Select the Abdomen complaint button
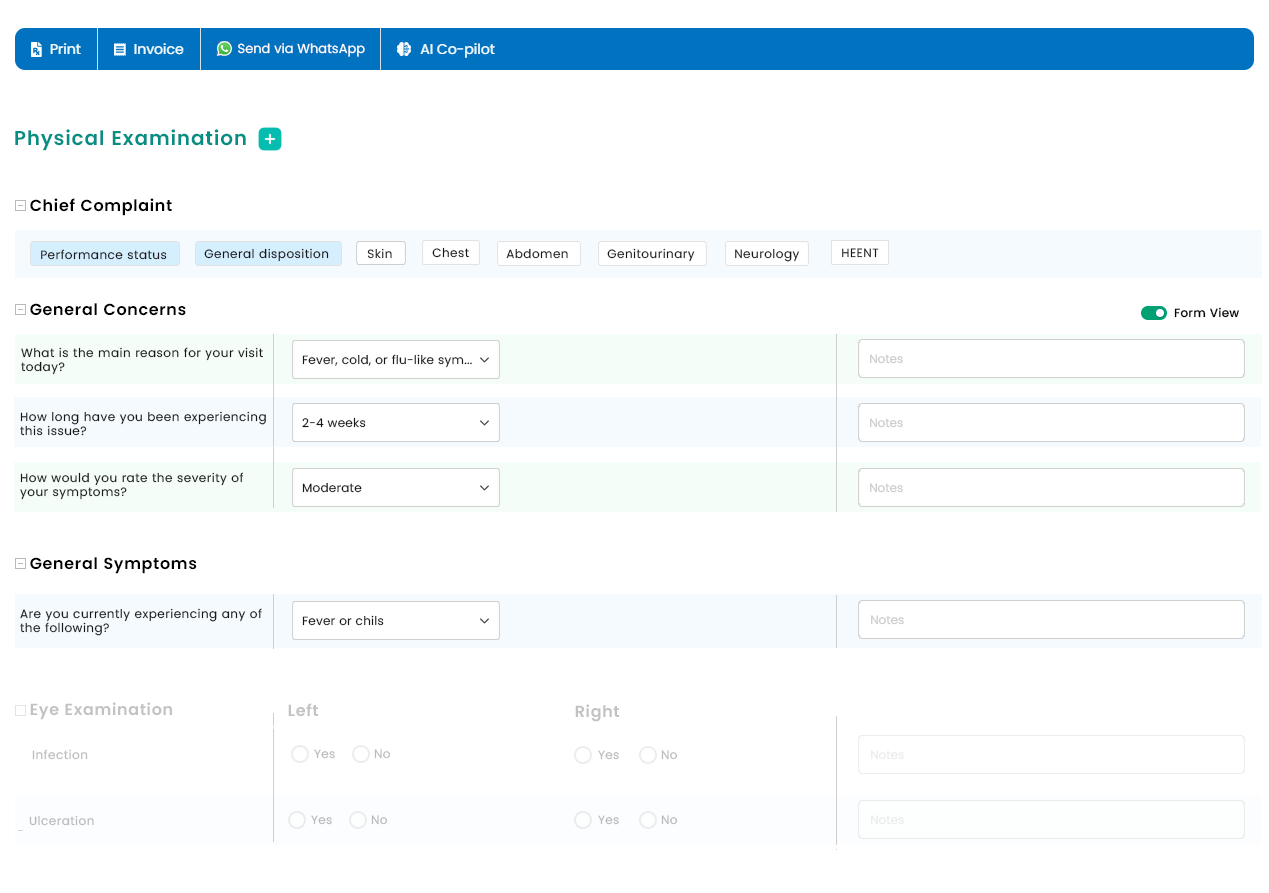This screenshot has height=893, width=1269. [537, 254]
